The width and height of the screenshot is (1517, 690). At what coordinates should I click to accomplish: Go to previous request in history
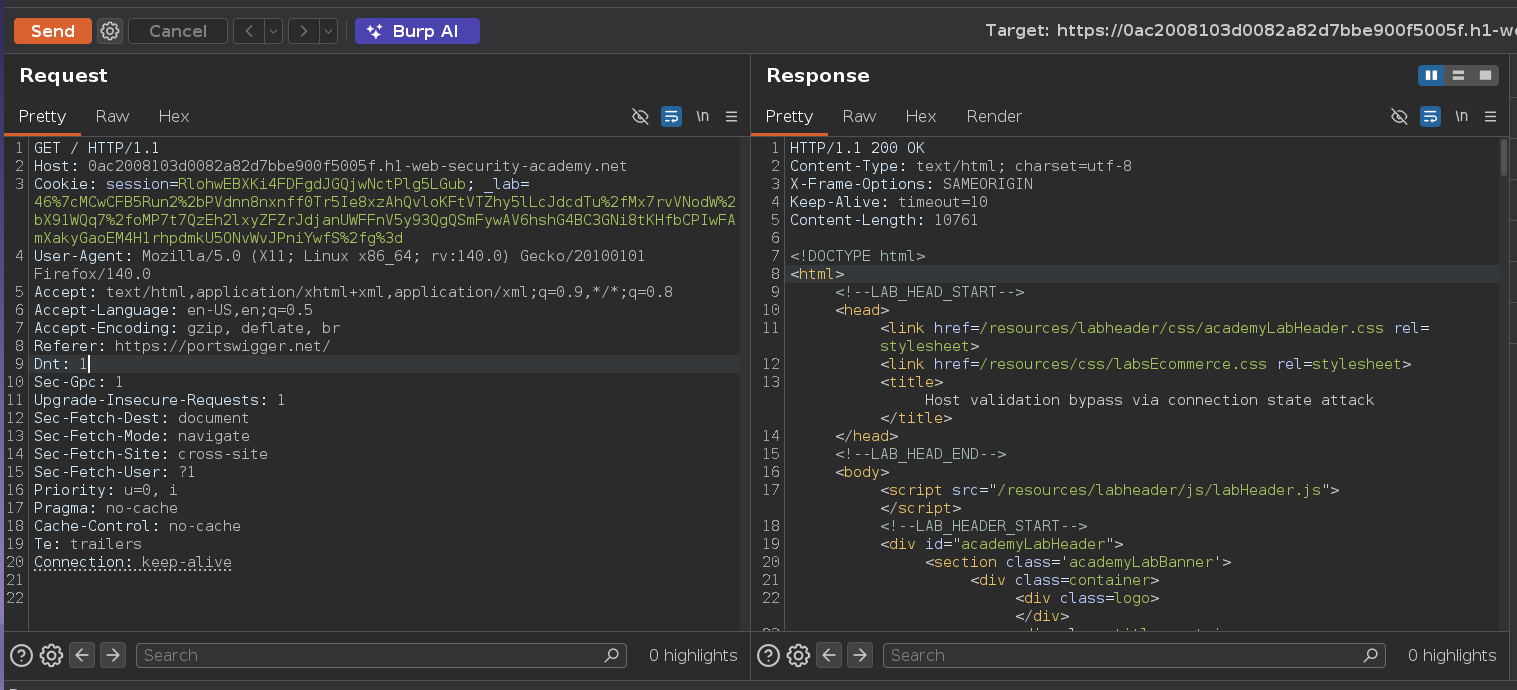248,31
